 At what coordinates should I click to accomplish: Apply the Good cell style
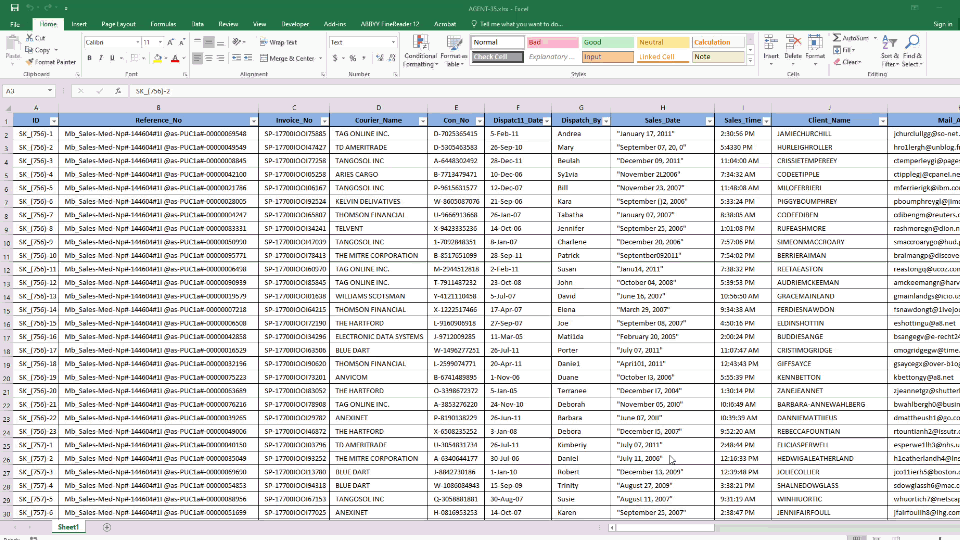tap(607, 42)
